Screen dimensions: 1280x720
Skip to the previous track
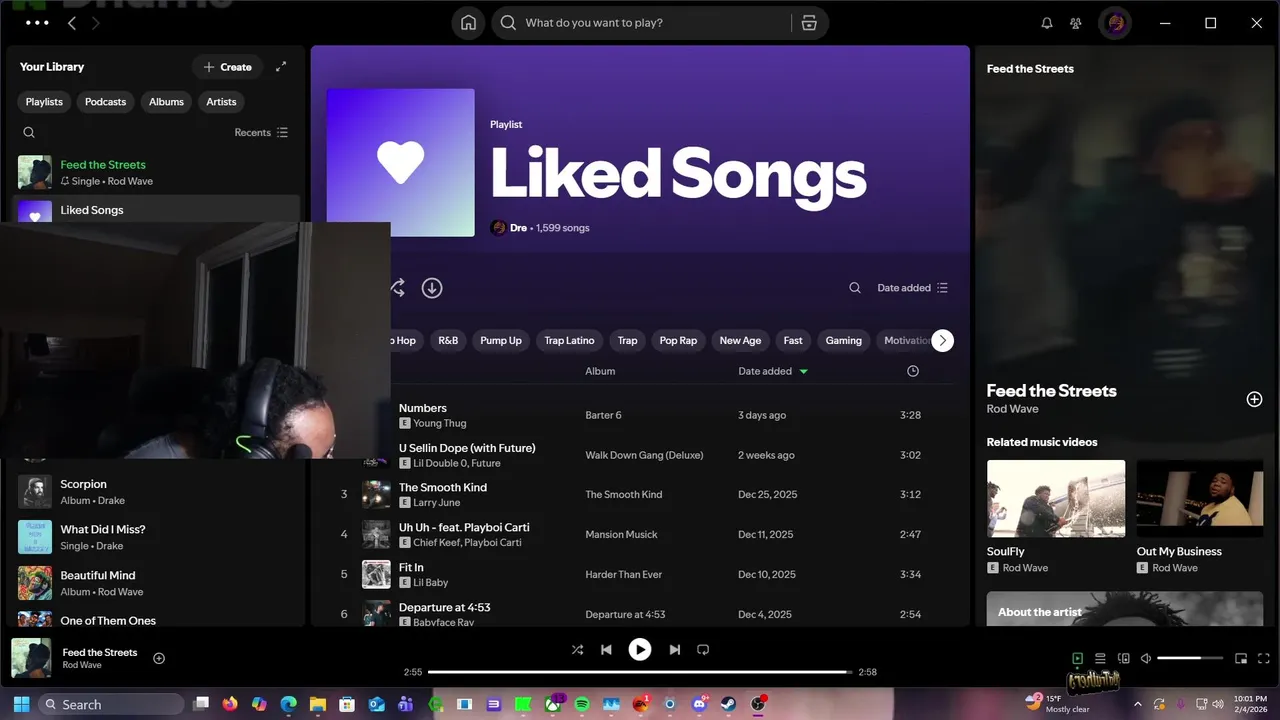(606, 650)
